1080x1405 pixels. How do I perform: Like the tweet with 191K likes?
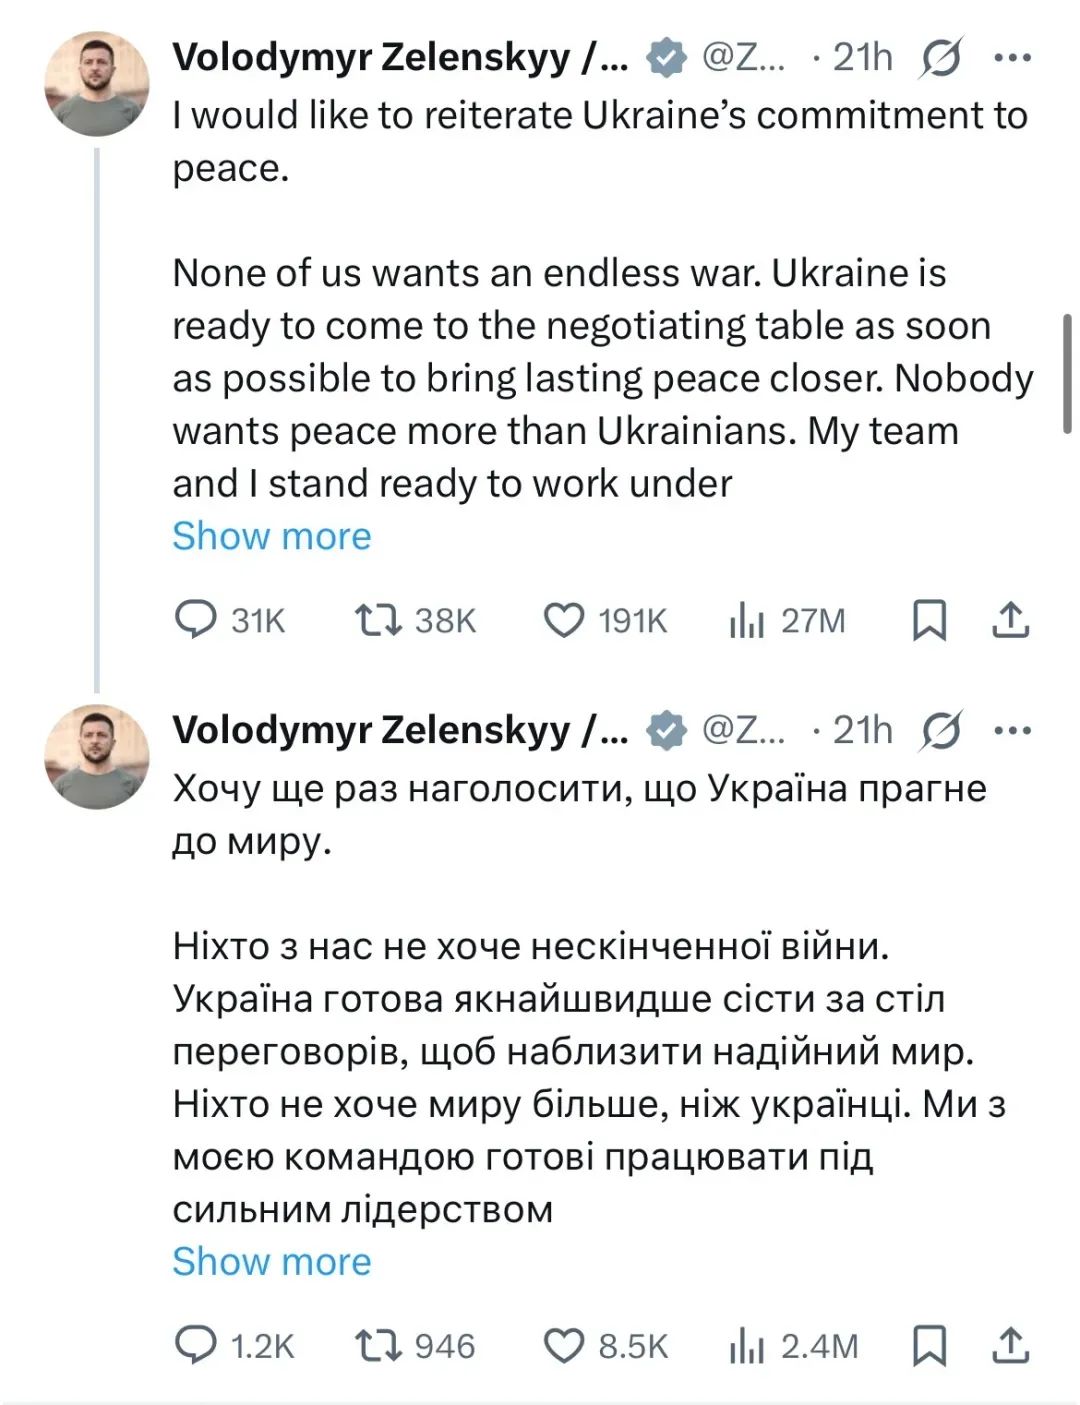pyautogui.click(x=563, y=619)
